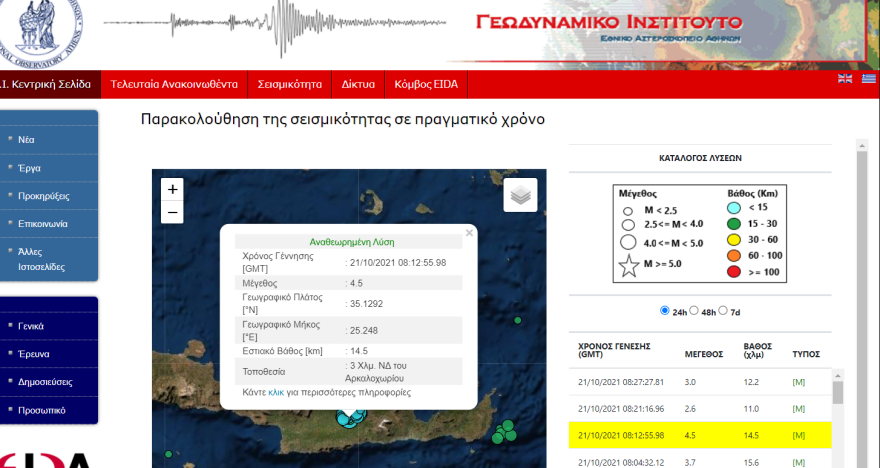Viewport: 880px width, 468px height.
Task: Click the ΜΕΓΕΘΟΣ column header
Action: click(x=704, y=354)
